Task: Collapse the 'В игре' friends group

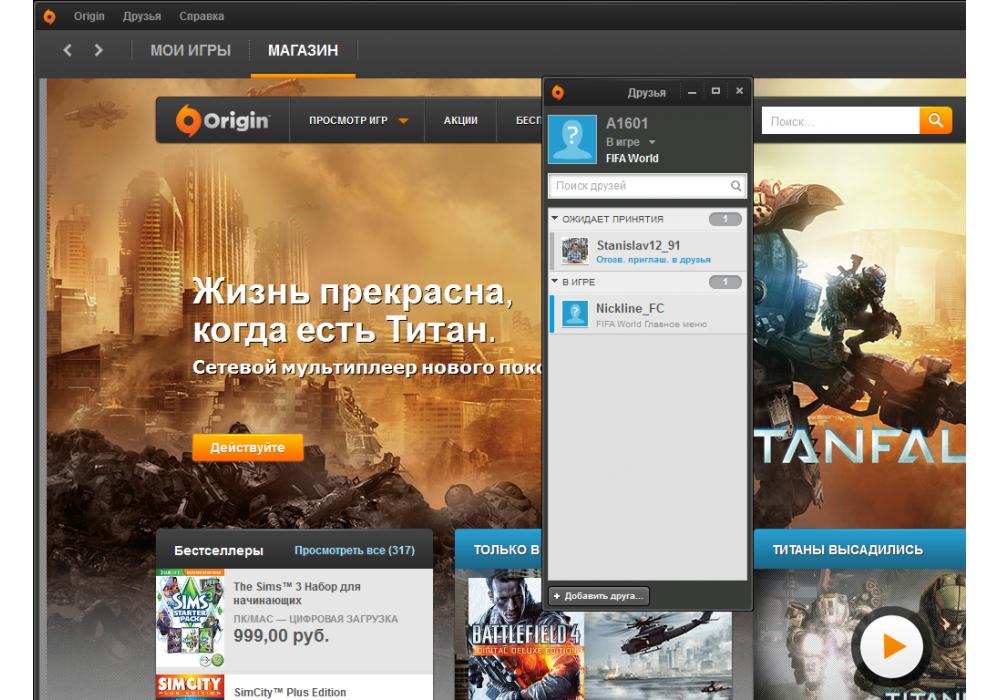Action: point(555,282)
